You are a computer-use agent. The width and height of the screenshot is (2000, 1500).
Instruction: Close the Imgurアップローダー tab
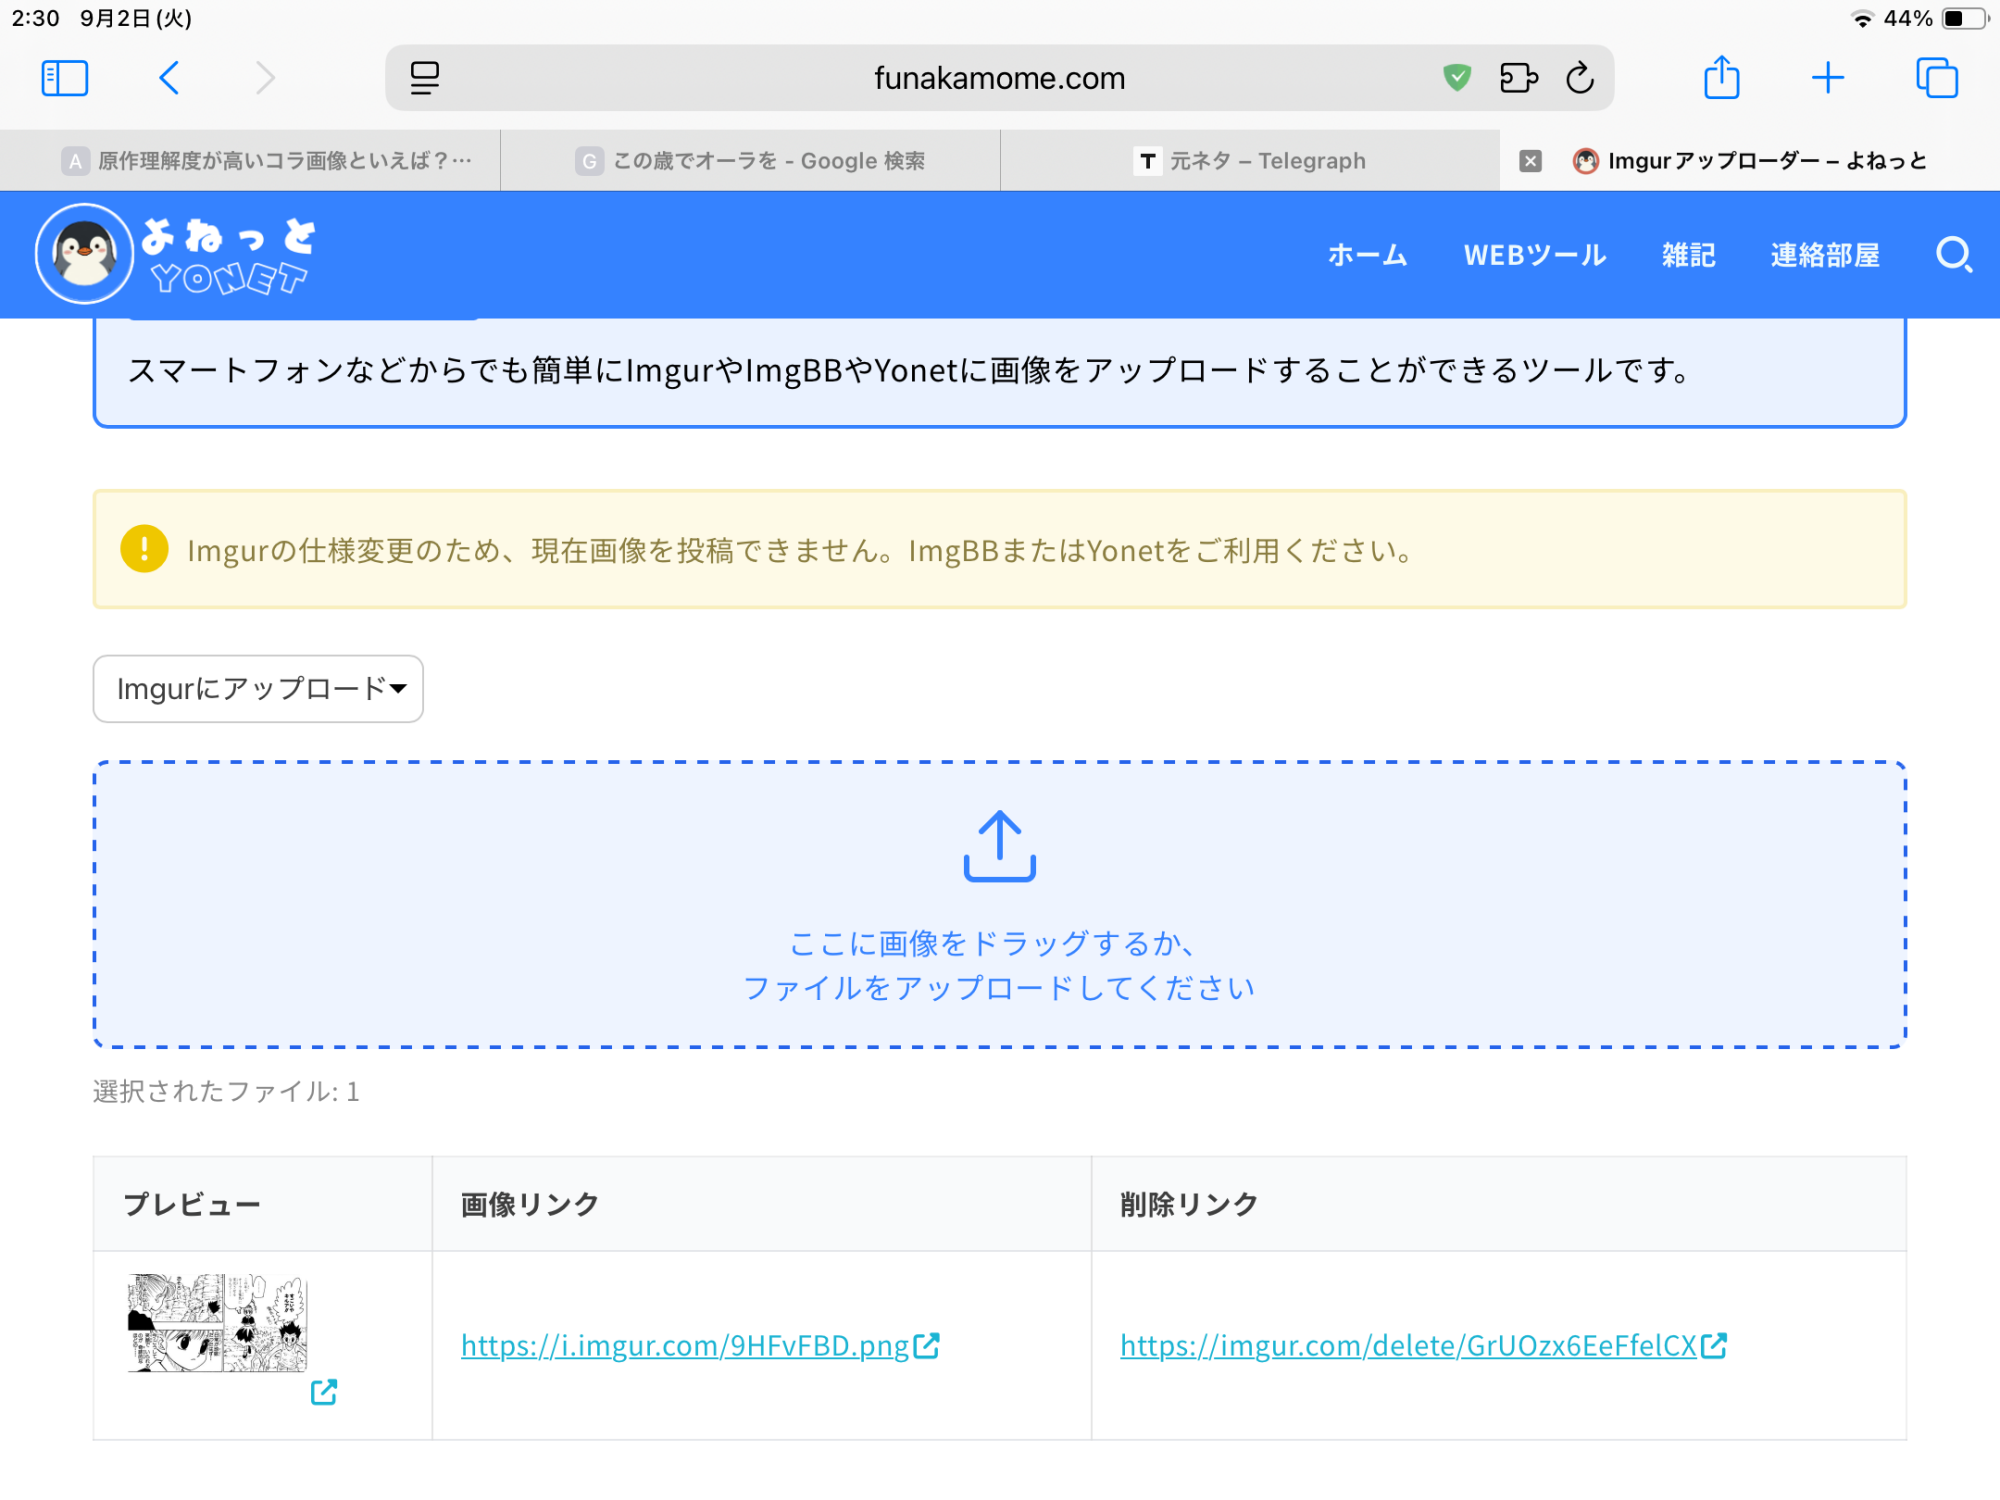tap(1530, 161)
